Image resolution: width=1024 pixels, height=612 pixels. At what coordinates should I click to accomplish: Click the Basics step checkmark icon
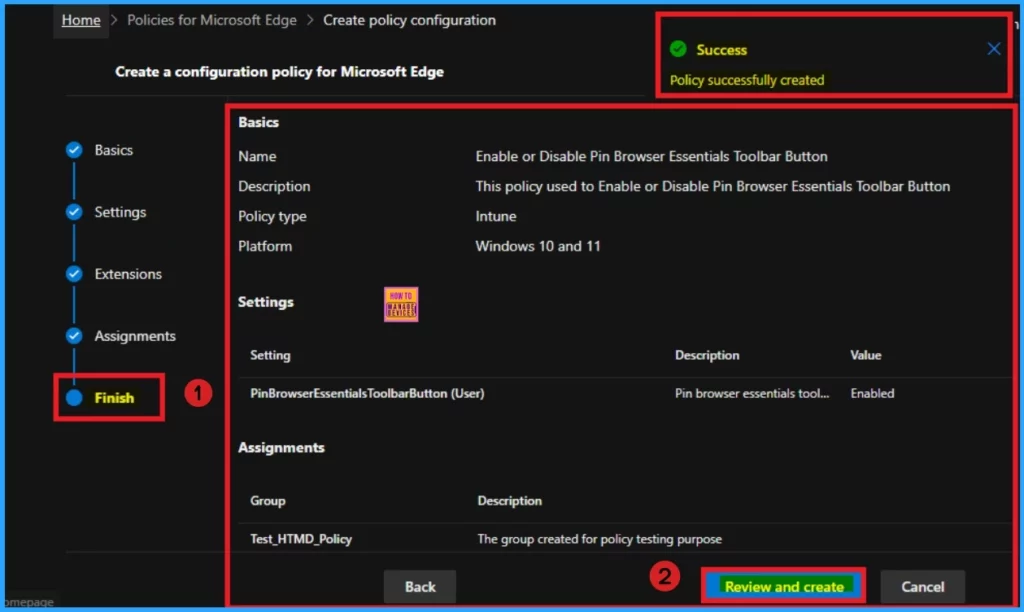[74, 150]
